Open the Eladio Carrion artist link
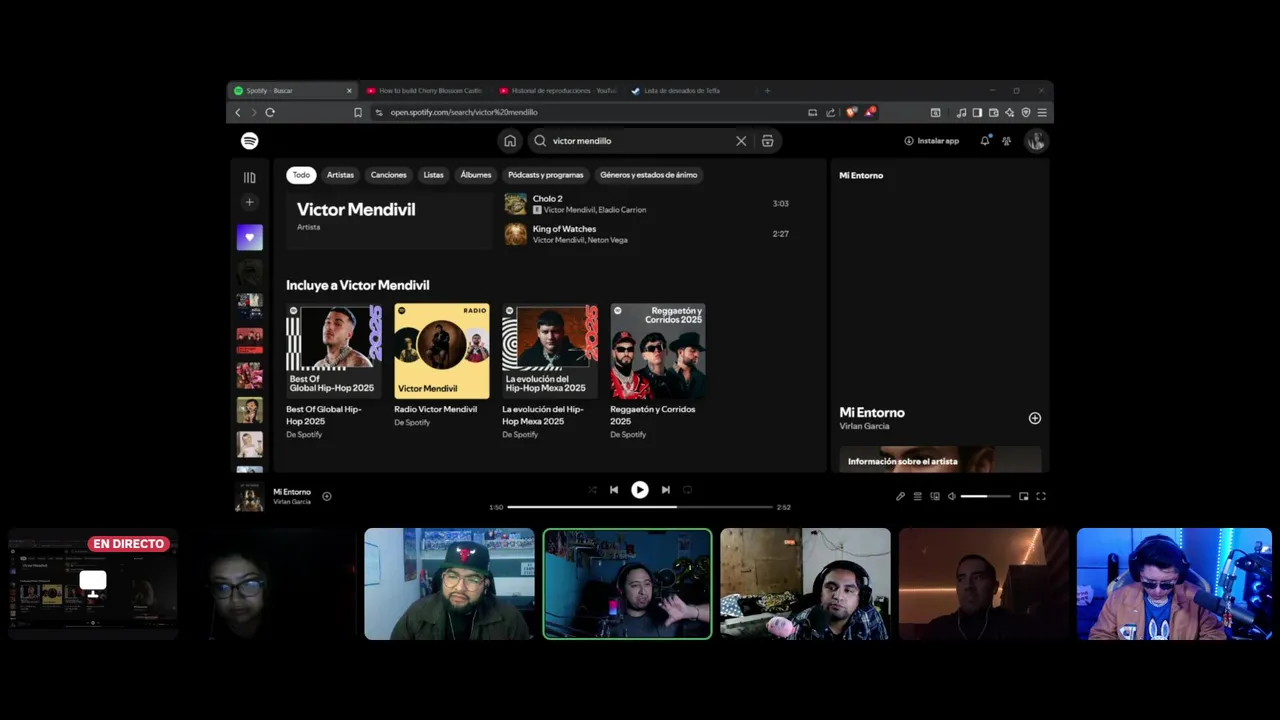 [622, 210]
